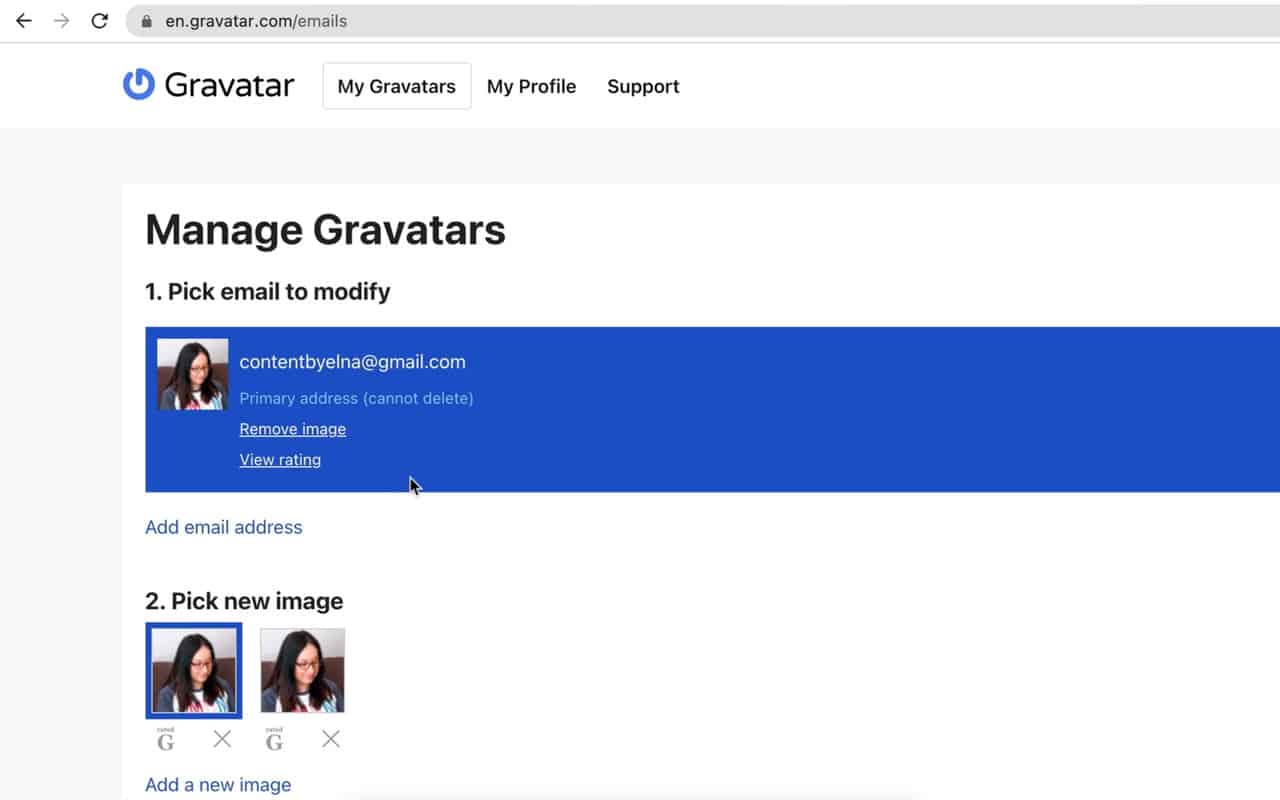Viewport: 1280px width, 800px height.
Task: Select the second image thumbnail
Action: (302, 670)
